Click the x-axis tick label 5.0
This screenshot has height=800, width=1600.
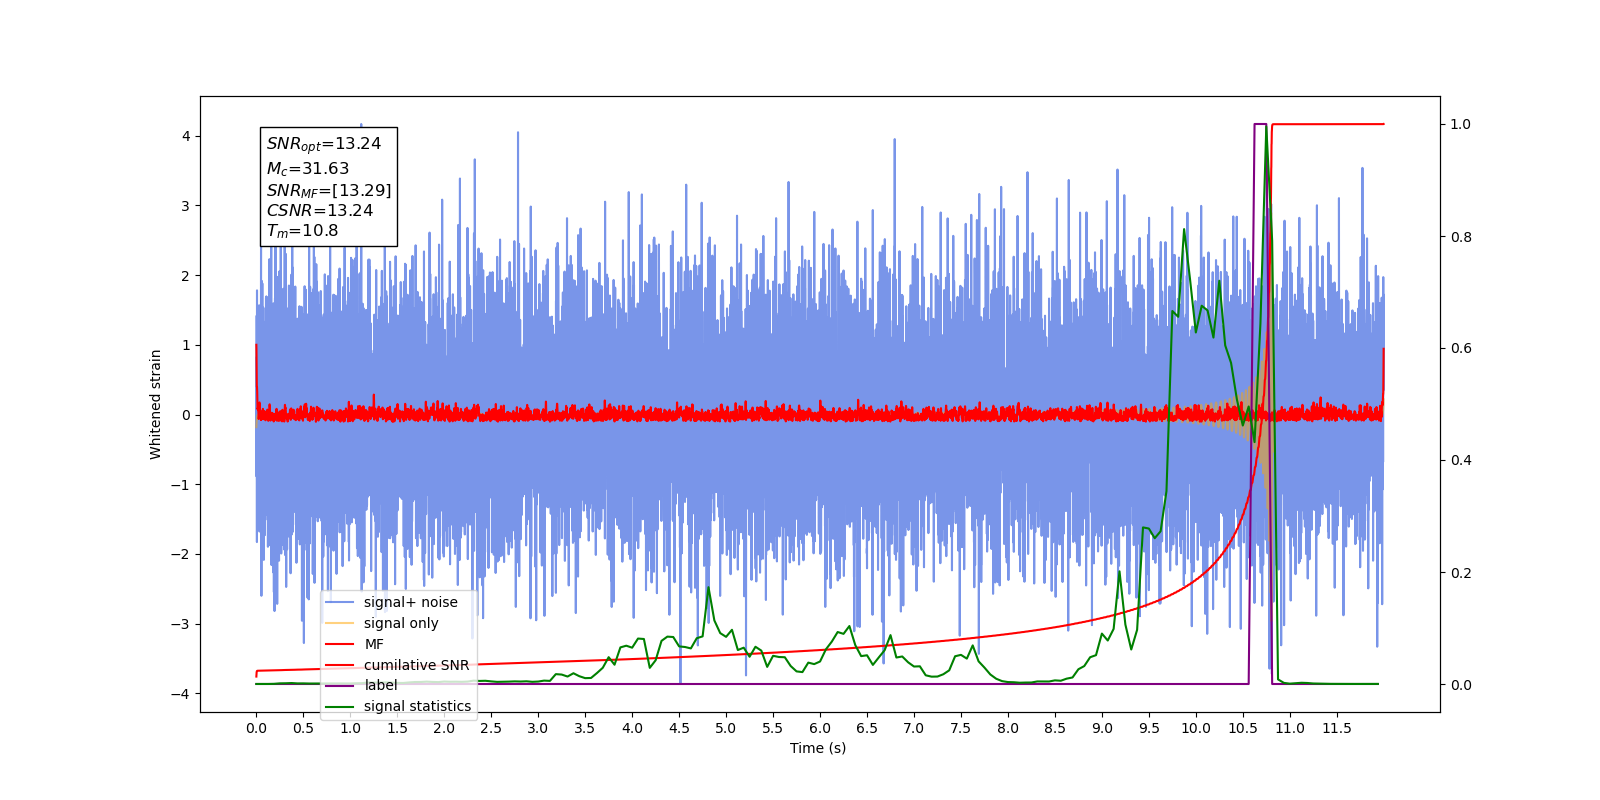point(726,728)
